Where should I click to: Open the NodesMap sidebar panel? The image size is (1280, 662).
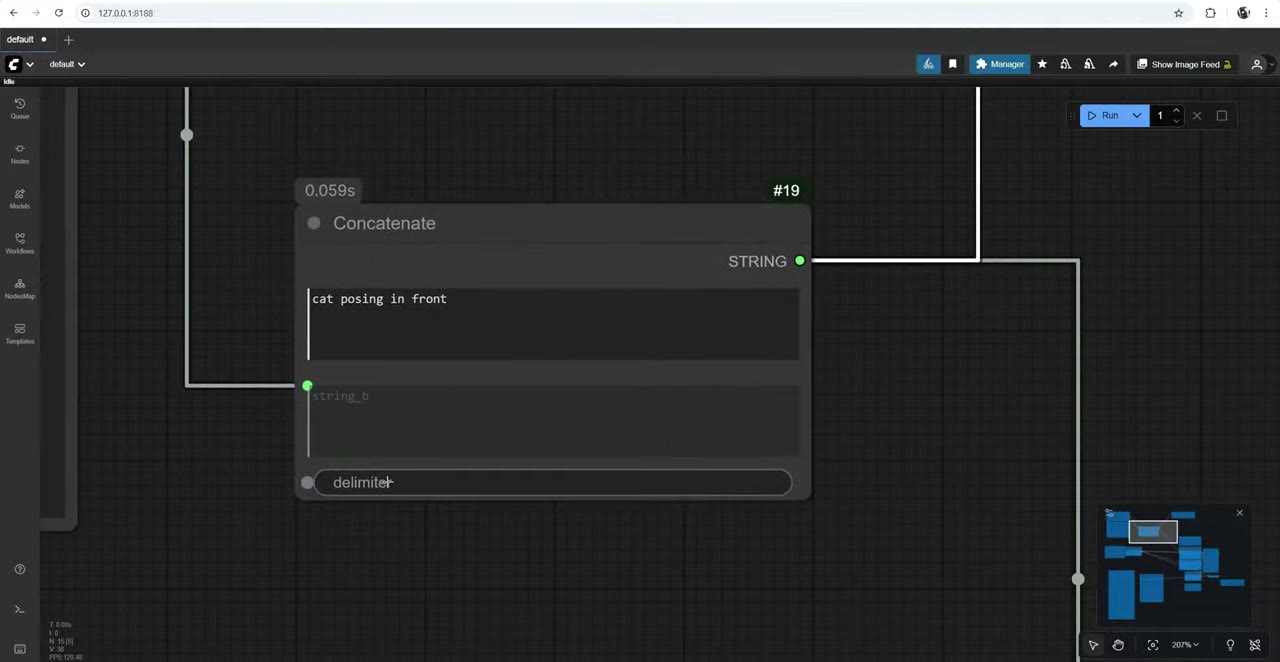pos(19,288)
